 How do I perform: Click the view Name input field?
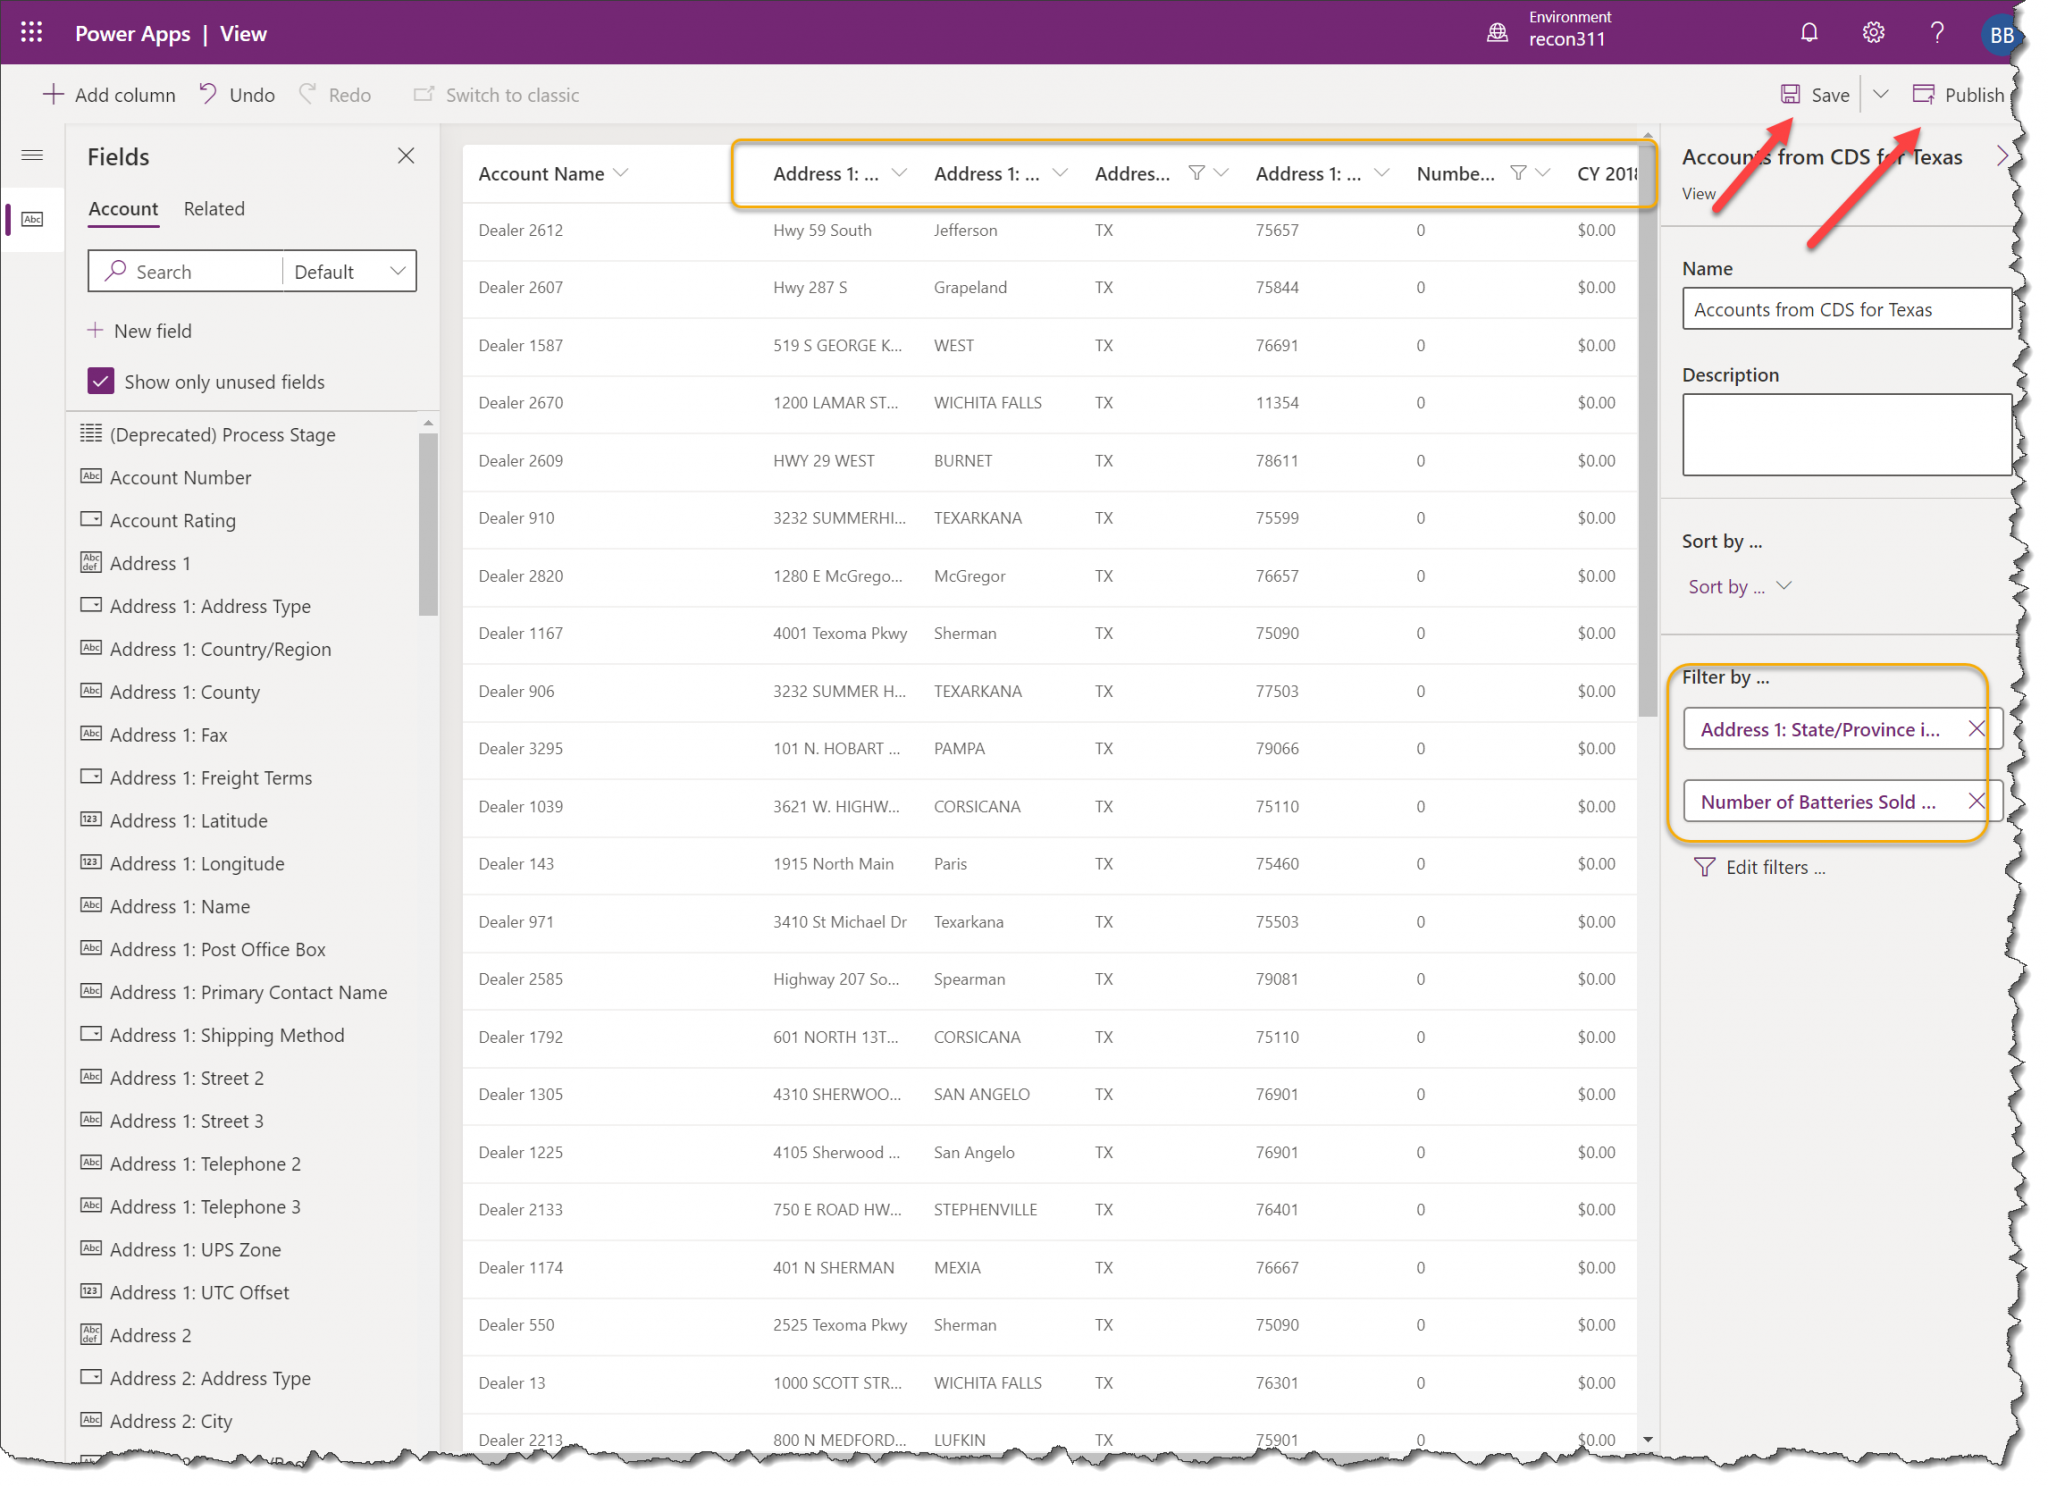coord(1845,309)
